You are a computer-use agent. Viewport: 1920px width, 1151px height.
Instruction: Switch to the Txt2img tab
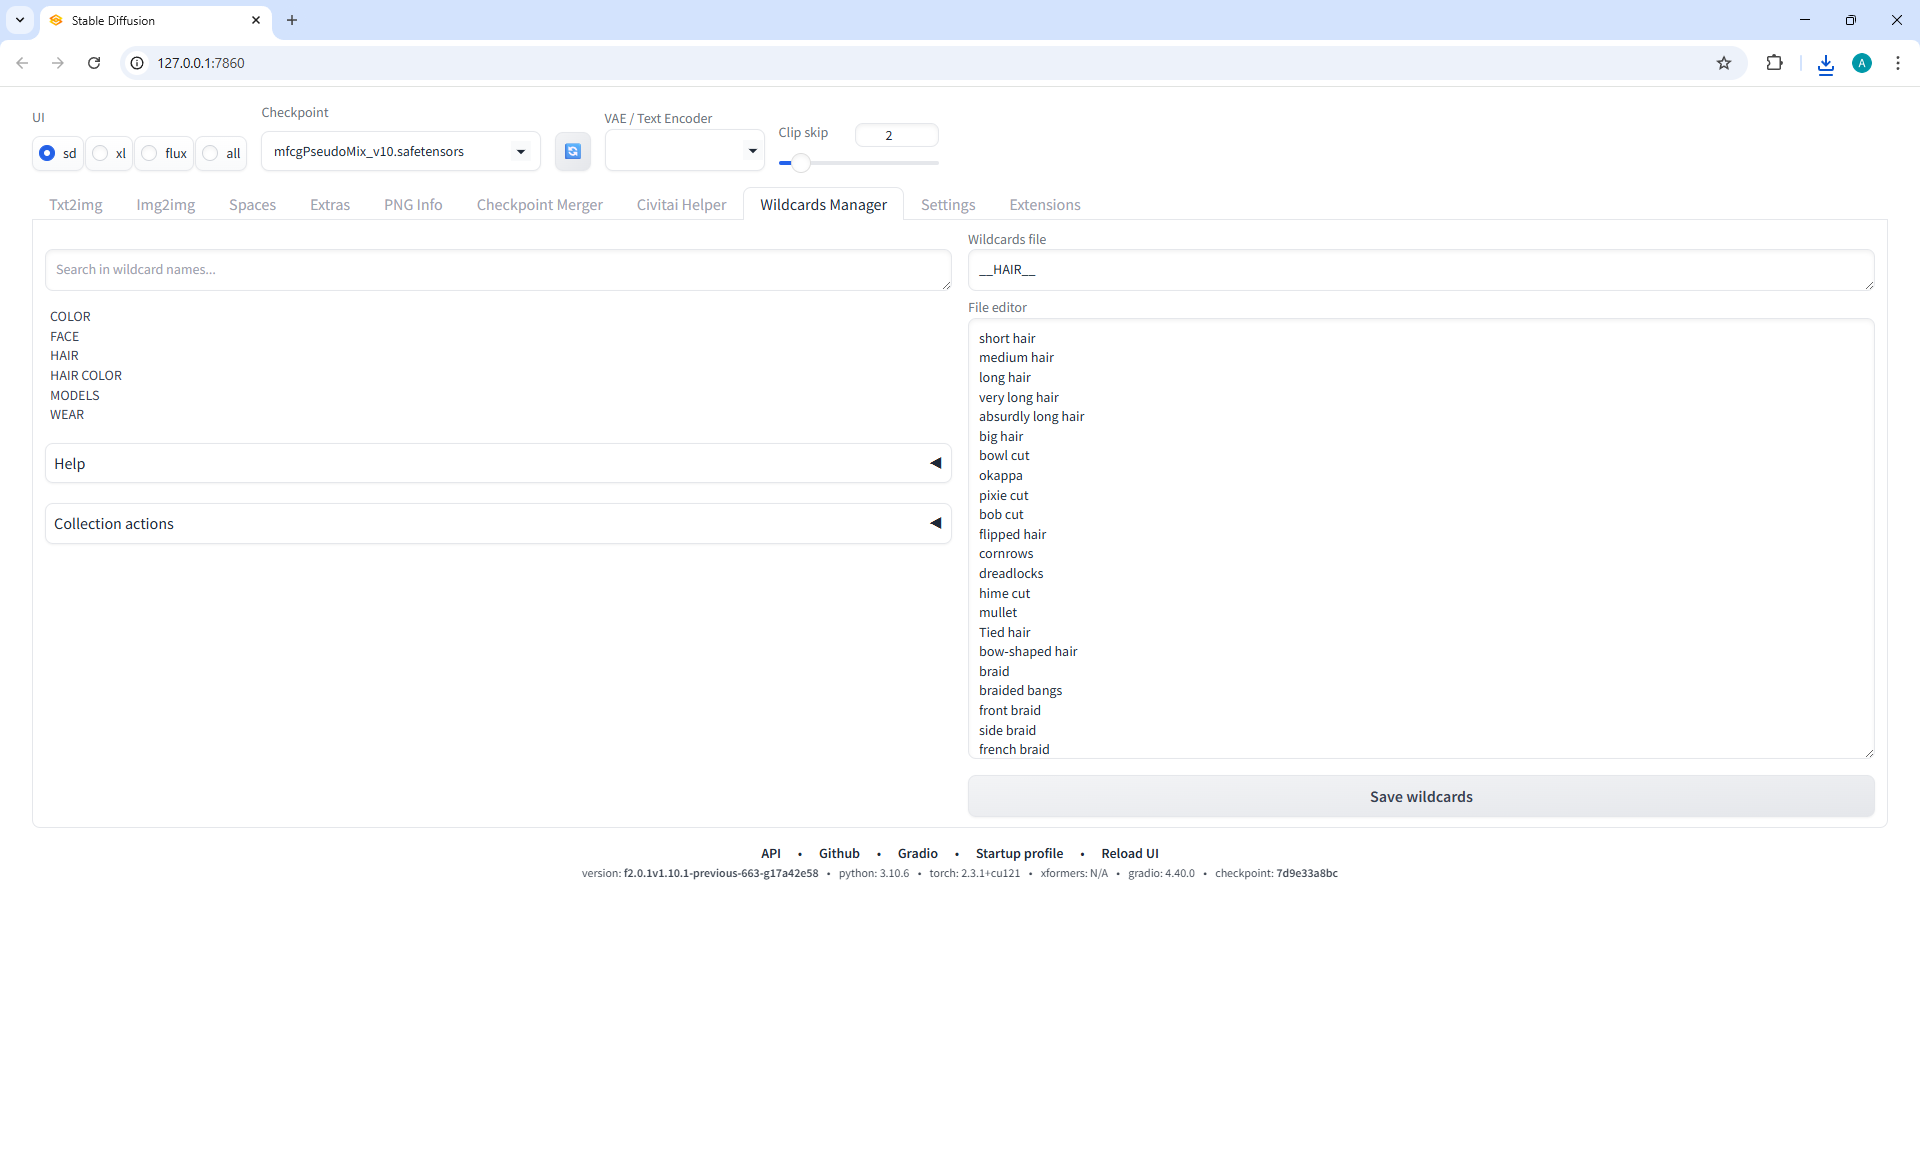click(76, 205)
